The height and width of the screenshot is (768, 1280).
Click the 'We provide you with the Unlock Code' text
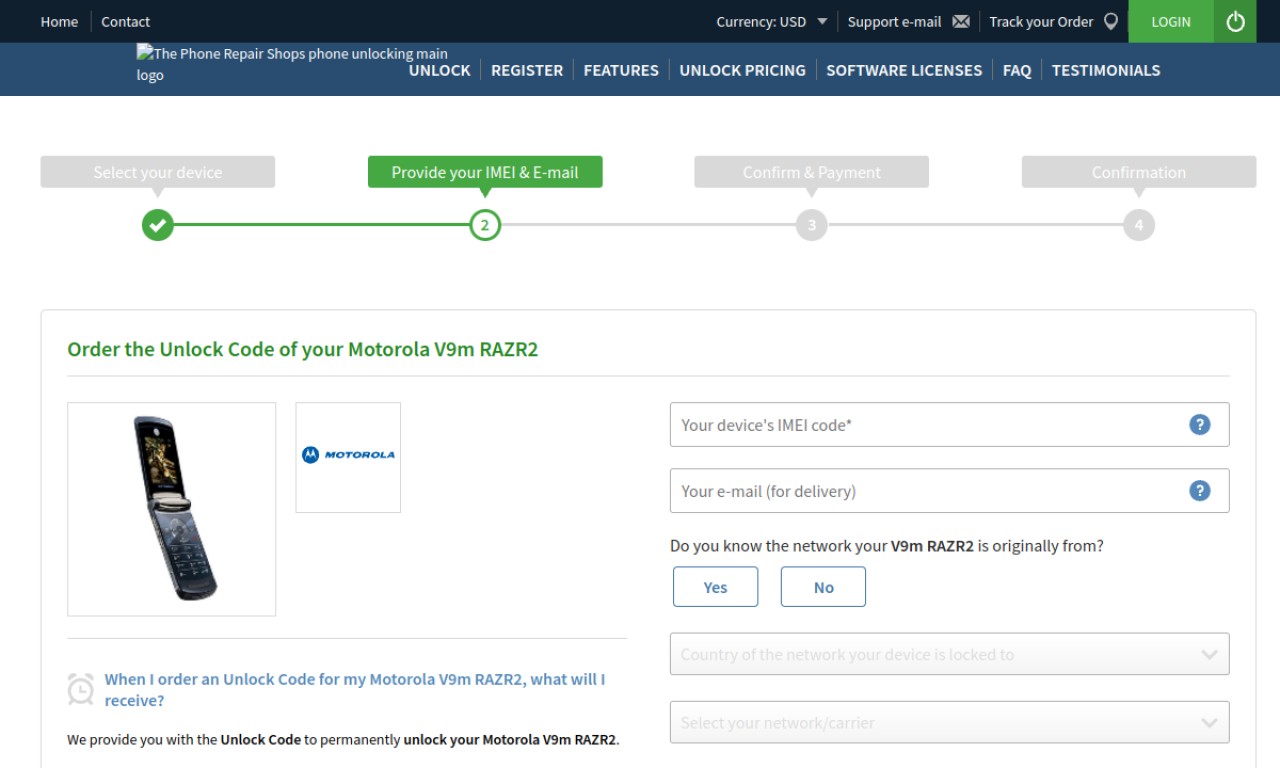pos(343,740)
